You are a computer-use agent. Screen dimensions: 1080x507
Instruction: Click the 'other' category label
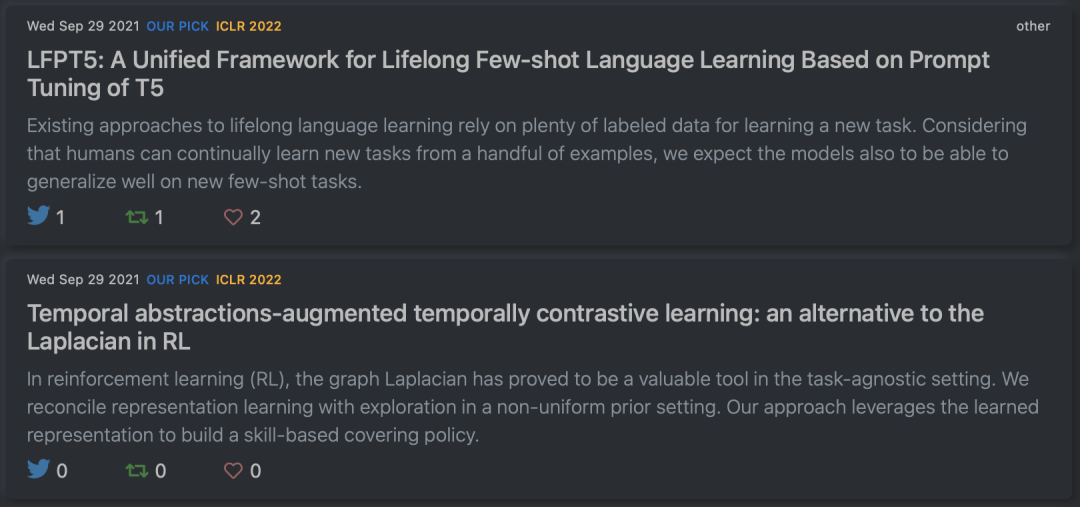1033,26
